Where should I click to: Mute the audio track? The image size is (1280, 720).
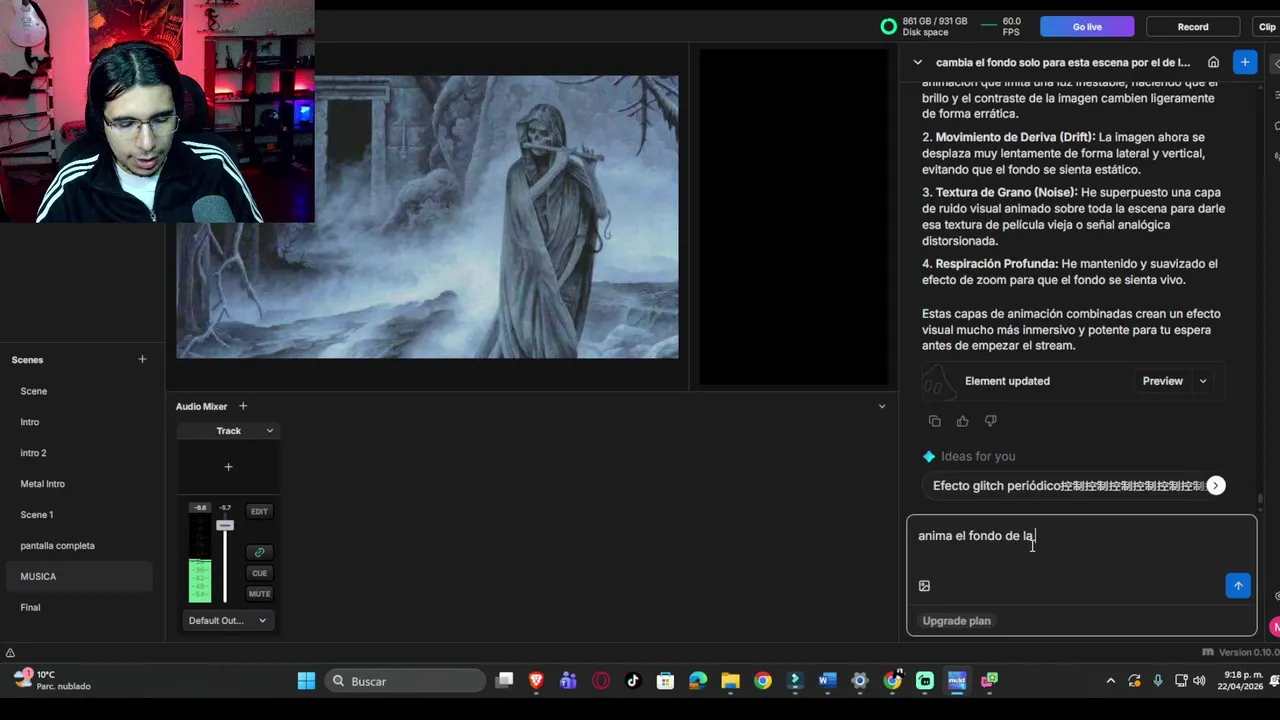click(x=259, y=594)
